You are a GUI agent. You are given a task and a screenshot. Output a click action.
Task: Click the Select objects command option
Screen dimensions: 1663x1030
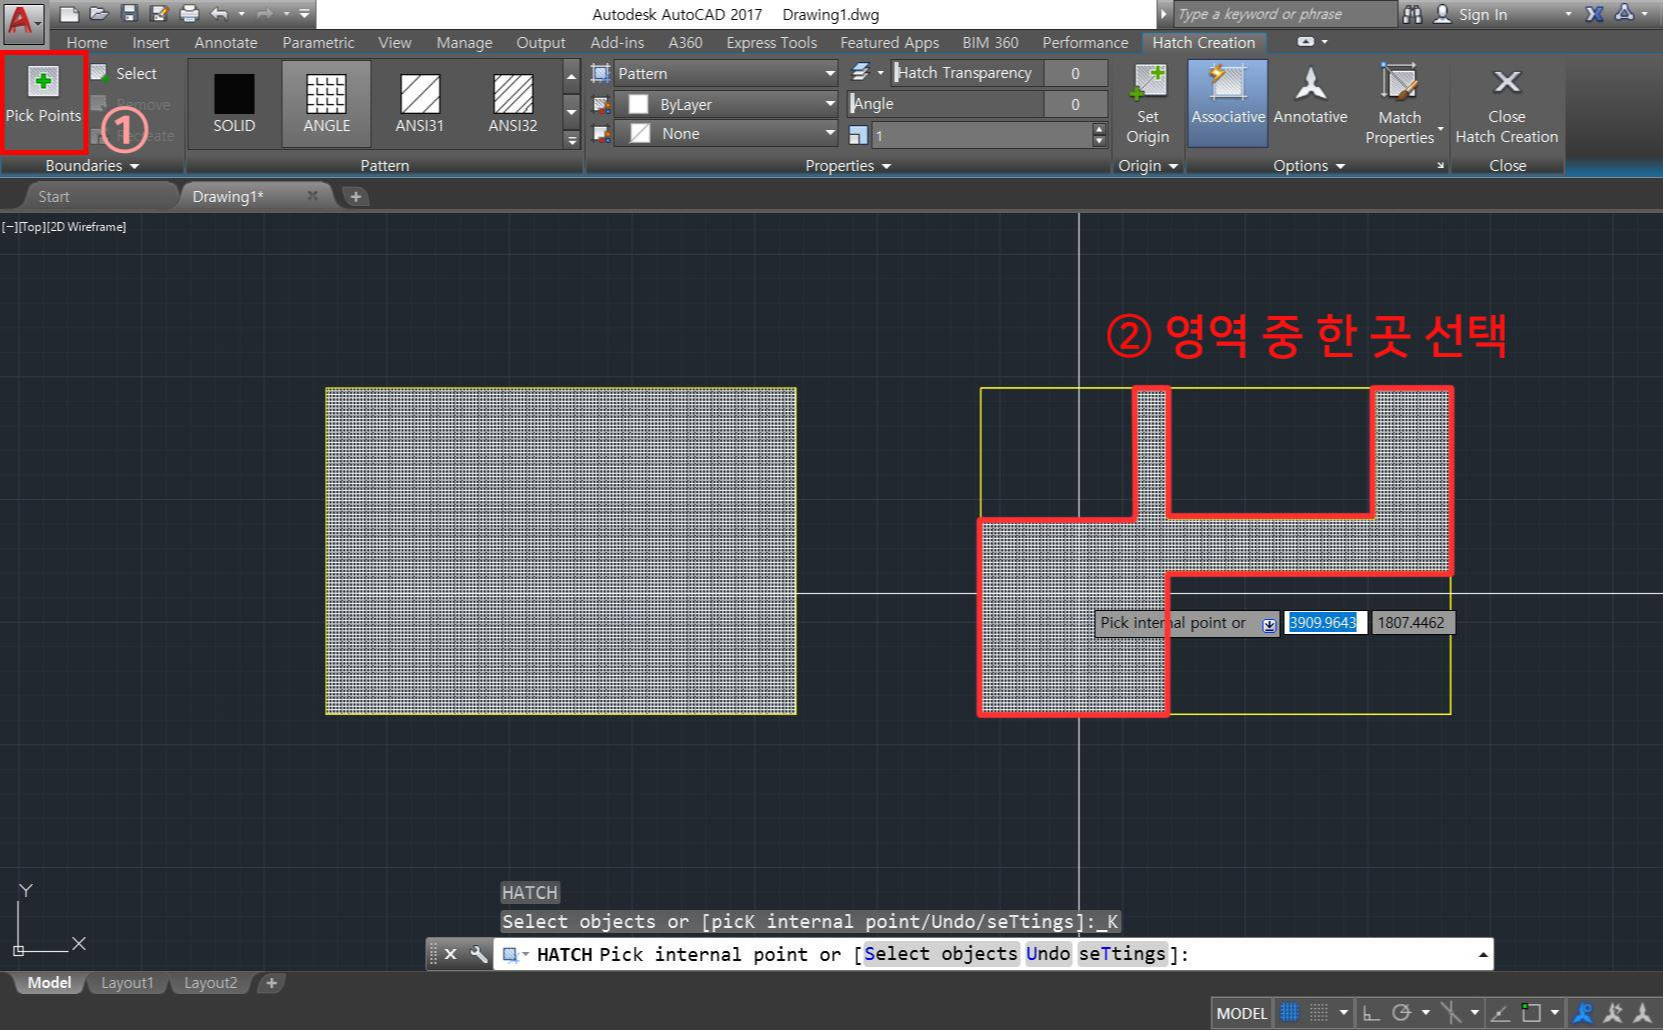tap(942, 954)
